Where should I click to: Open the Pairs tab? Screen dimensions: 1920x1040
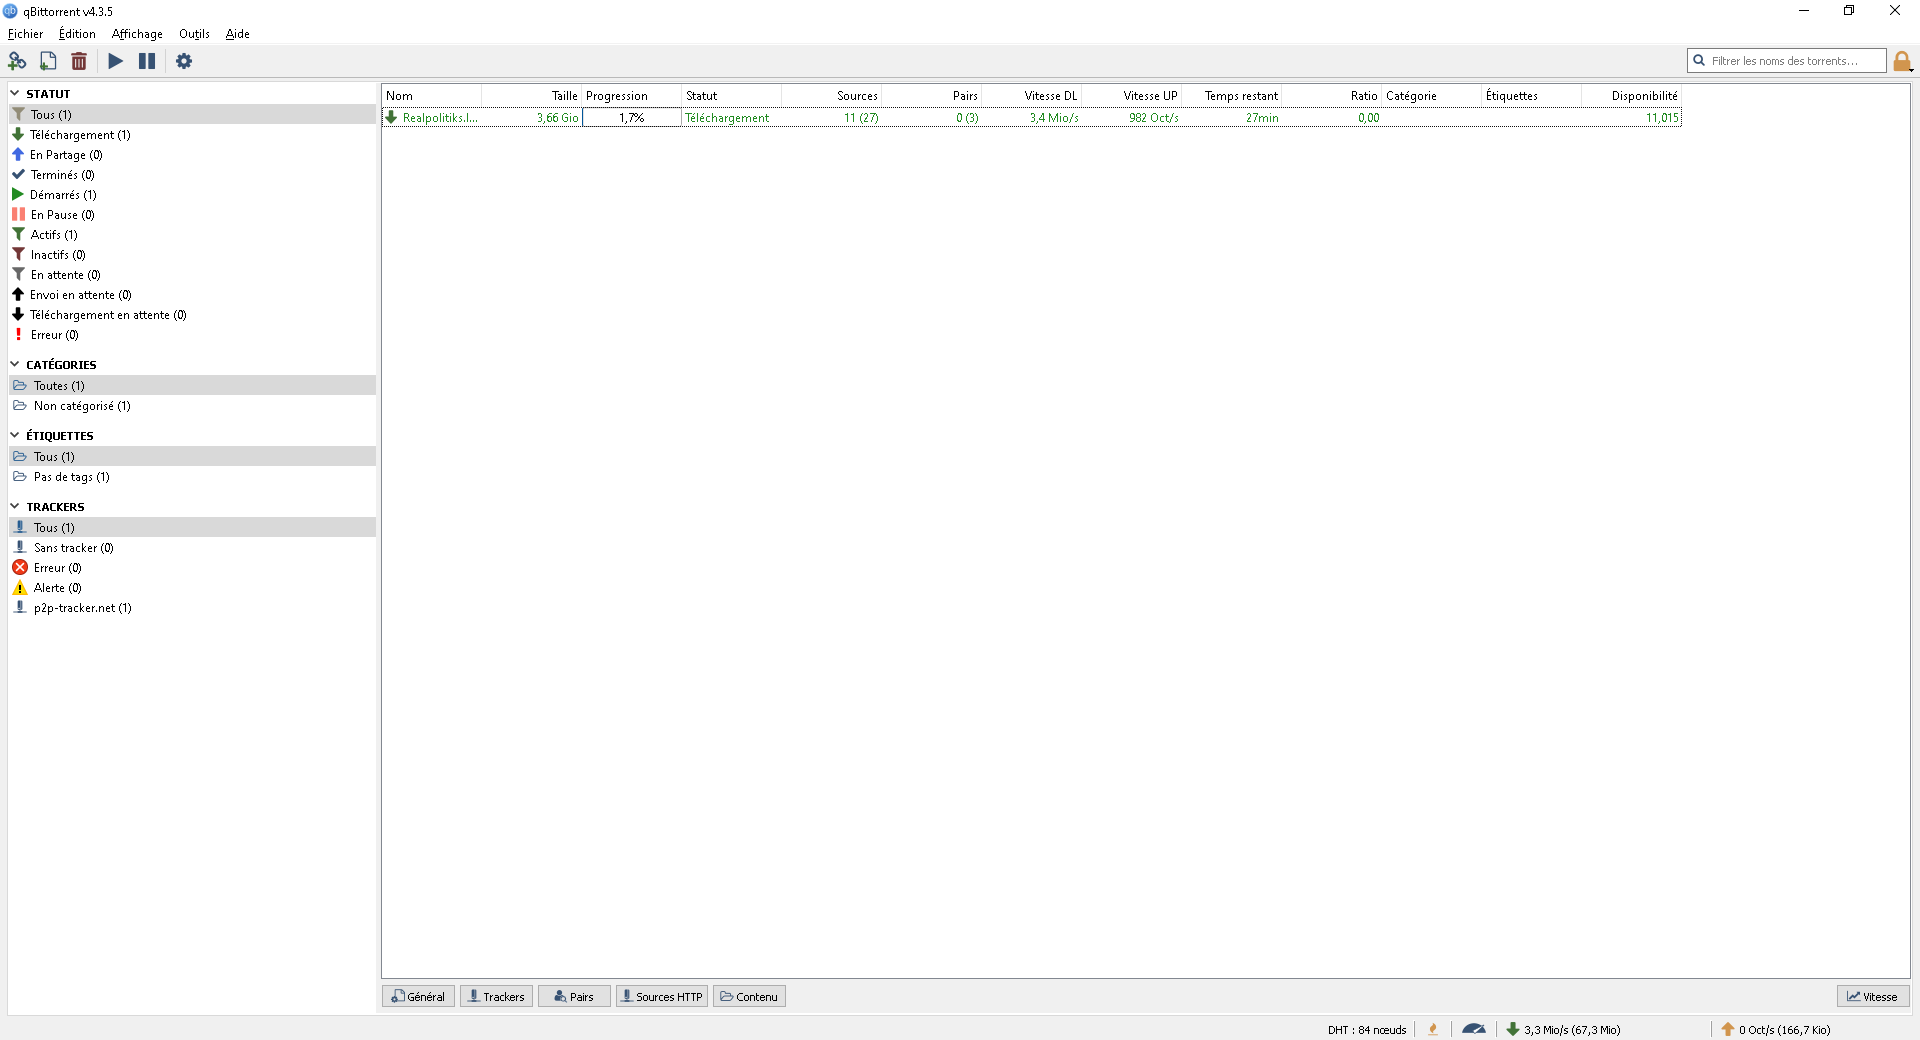pos(574,997)
